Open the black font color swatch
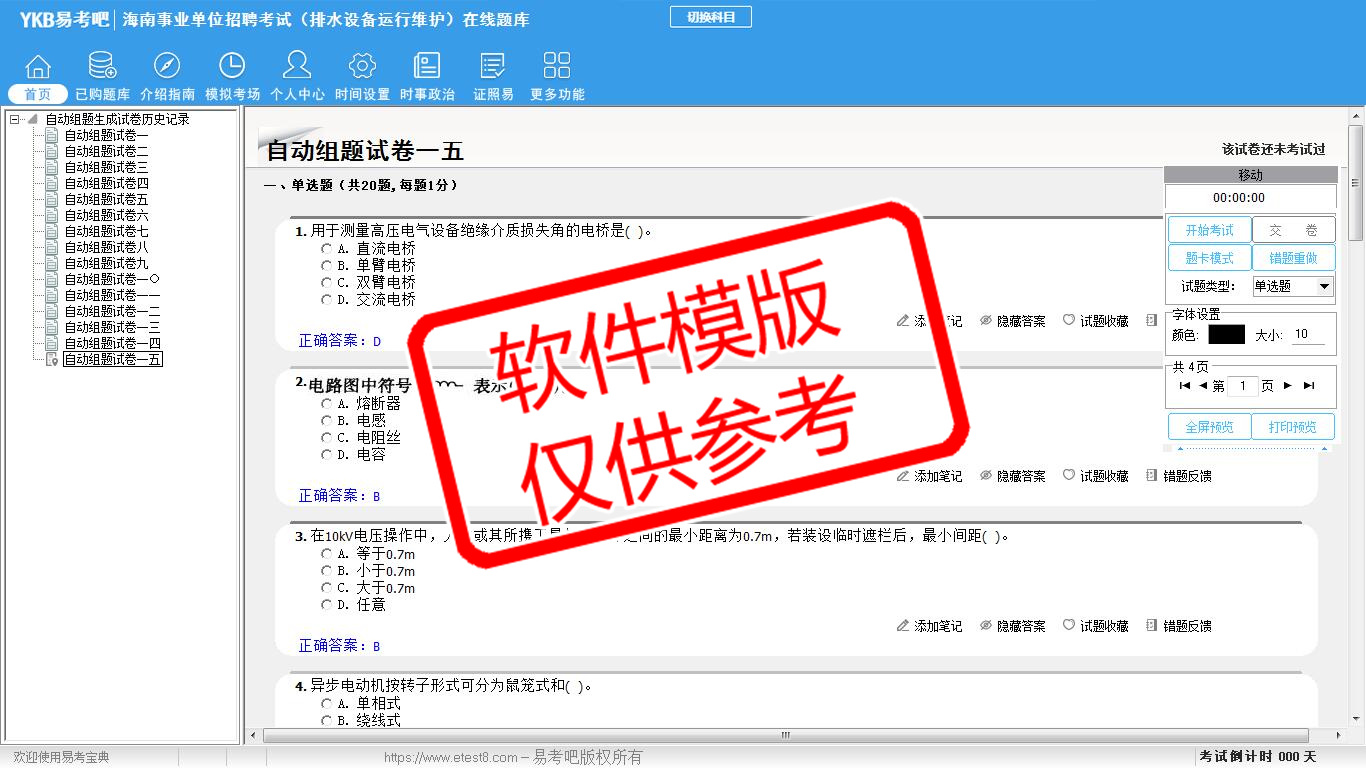 click(x=1226, y=335)
